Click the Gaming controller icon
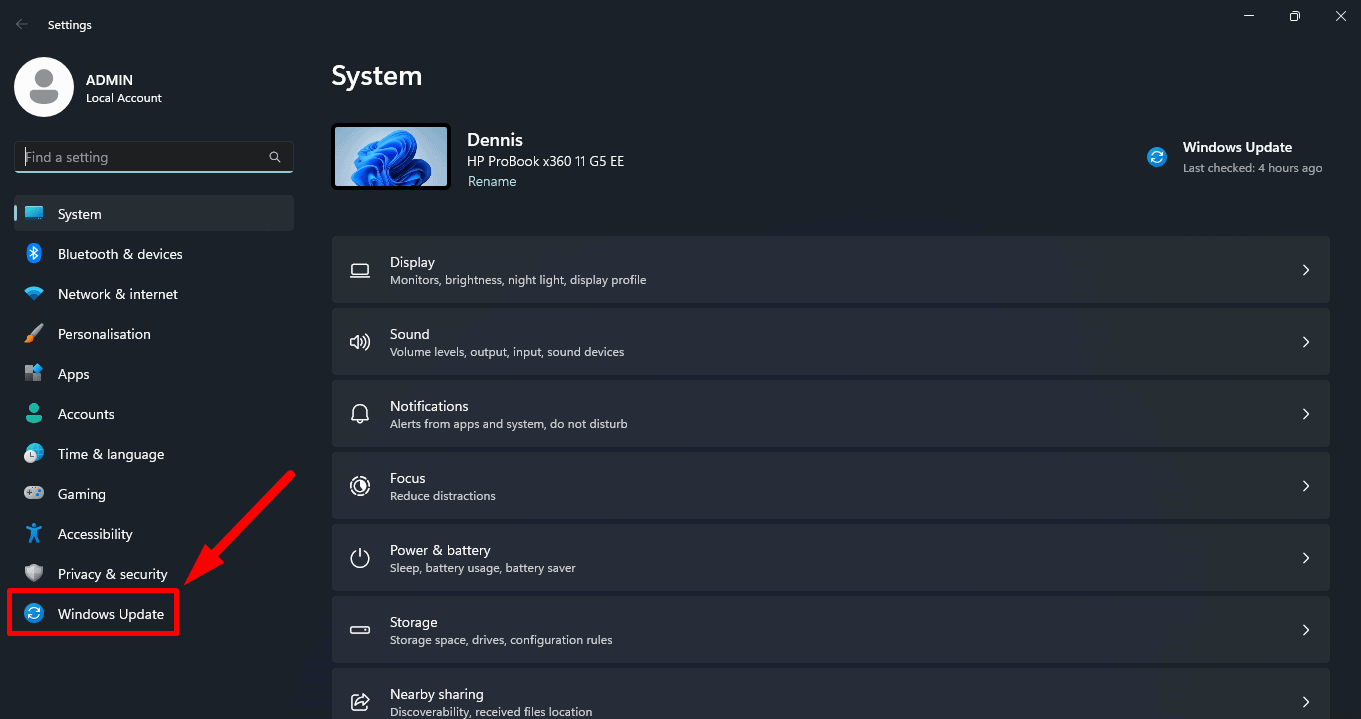 34,494
